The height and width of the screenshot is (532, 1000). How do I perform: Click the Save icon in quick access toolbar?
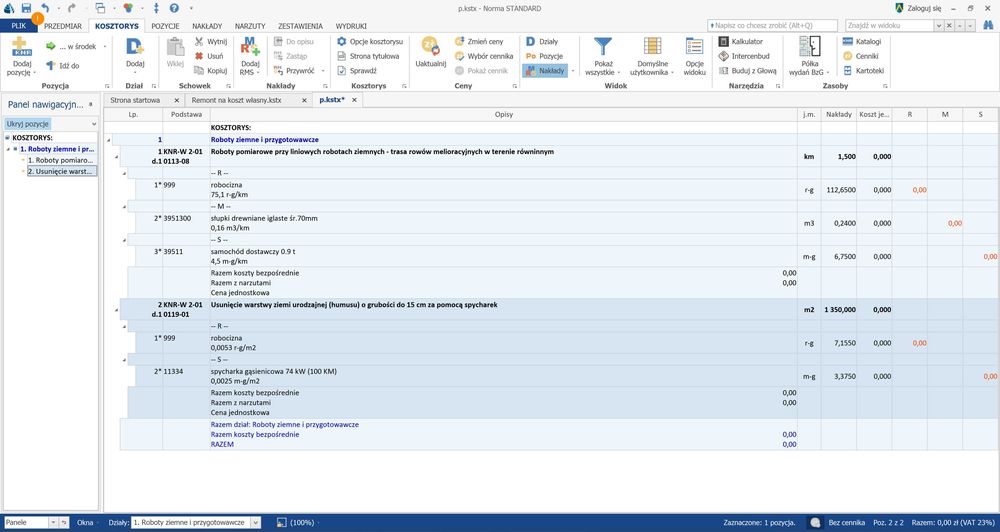pos(26,8)
